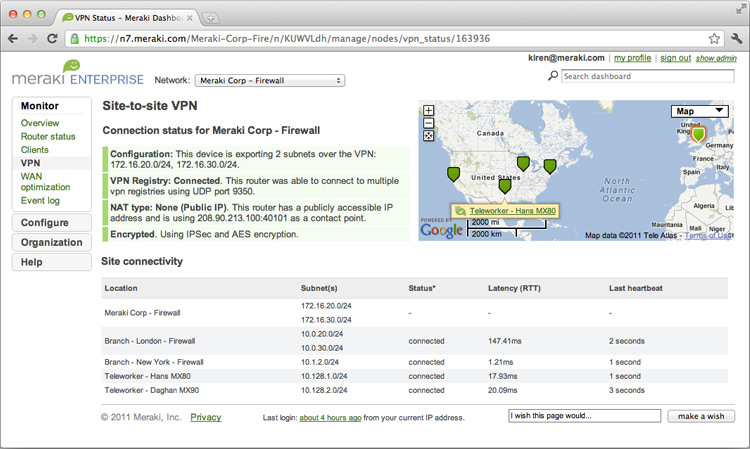The width and height of the screenshot is (750, 449).
Task: Go back with the browser back arrow
Action: coord(13,39)
